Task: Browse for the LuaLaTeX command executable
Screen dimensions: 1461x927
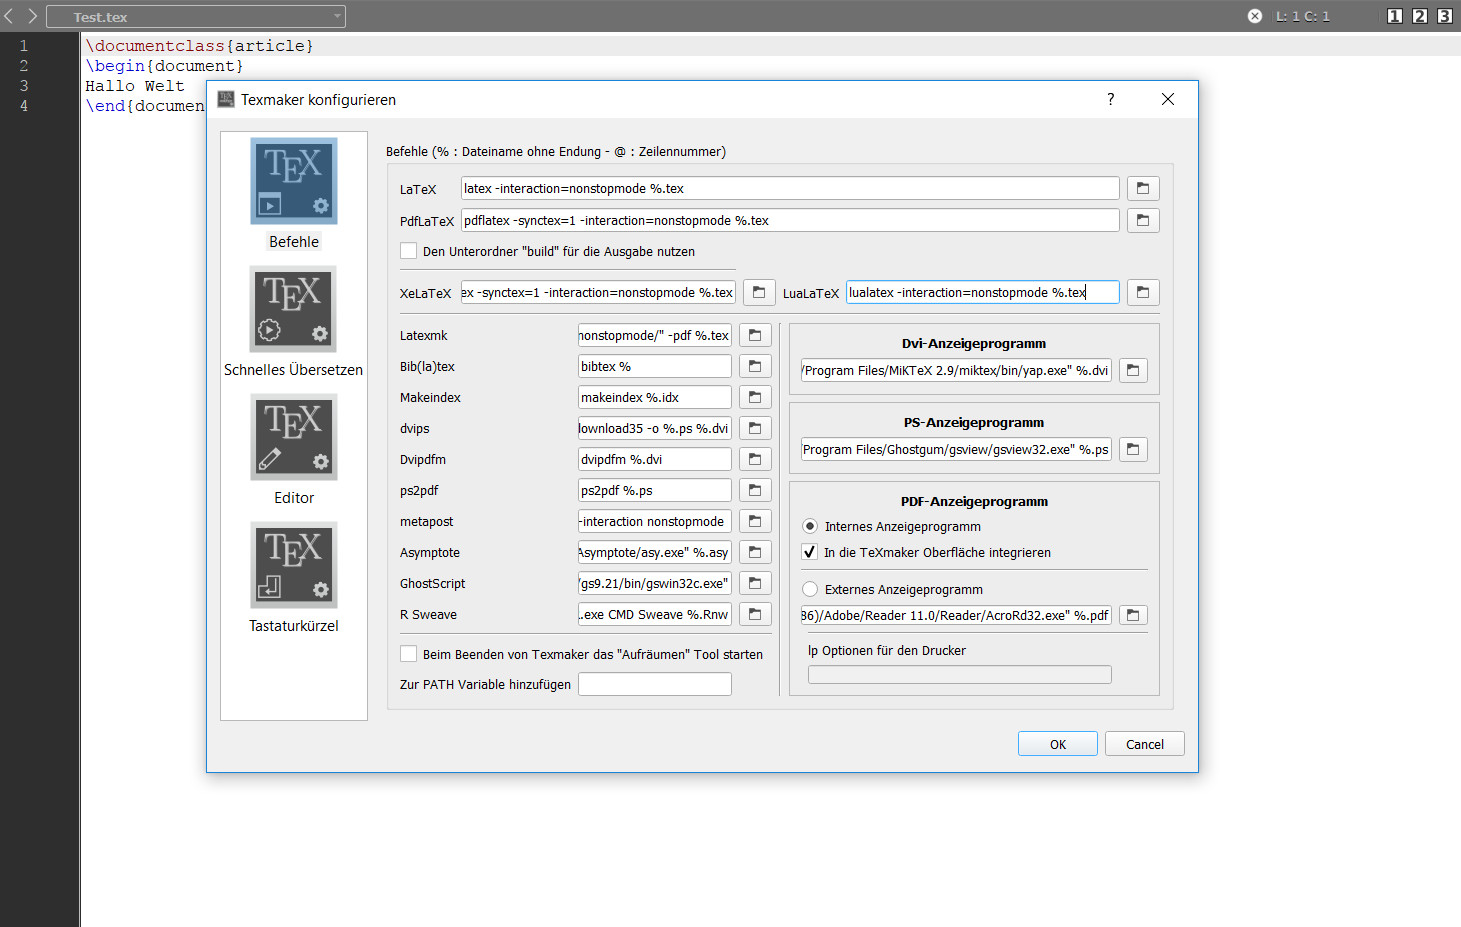Action: (x=1143, y=292)
